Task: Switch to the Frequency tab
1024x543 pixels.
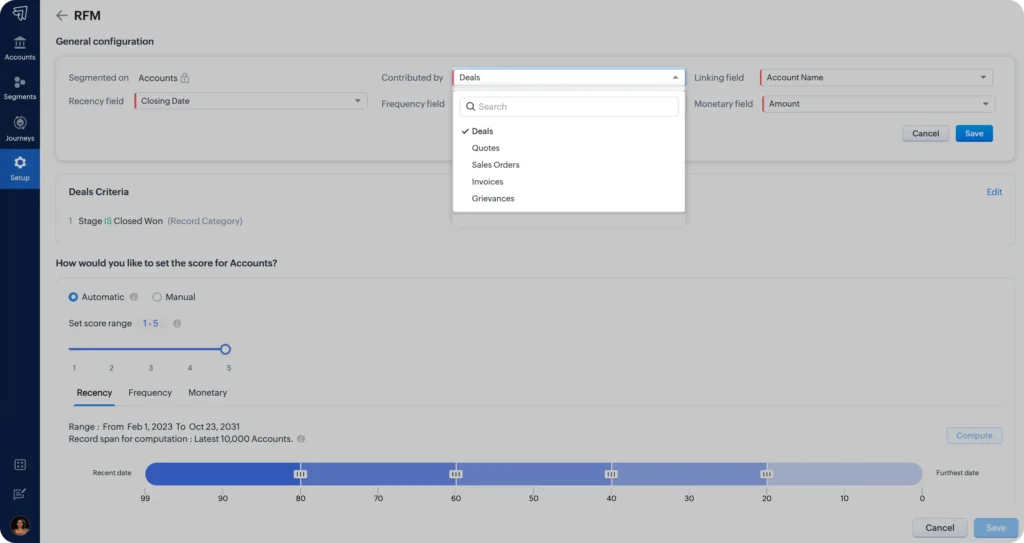Action: pyautogui.click(x=150, y=393)
